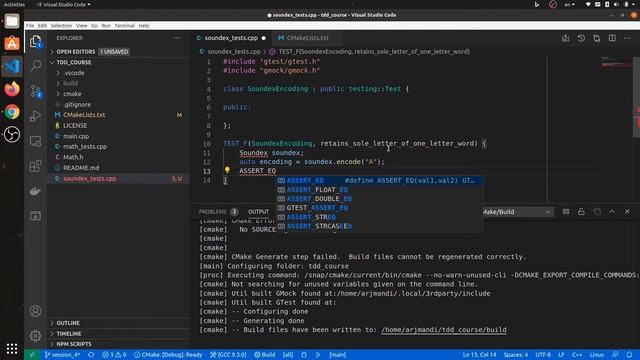640x360 pixels.
Task: Close the bottom panel
Action: click(627, 211)
